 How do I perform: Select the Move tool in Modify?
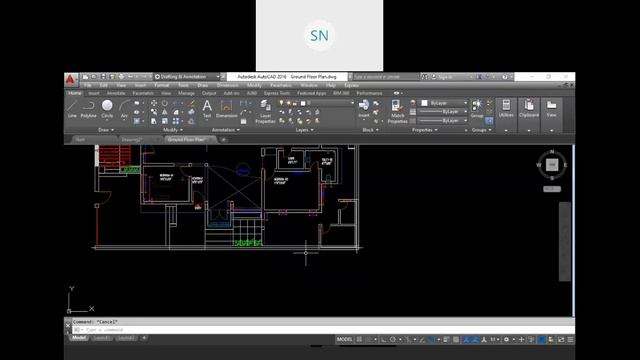tap(153, 103)
